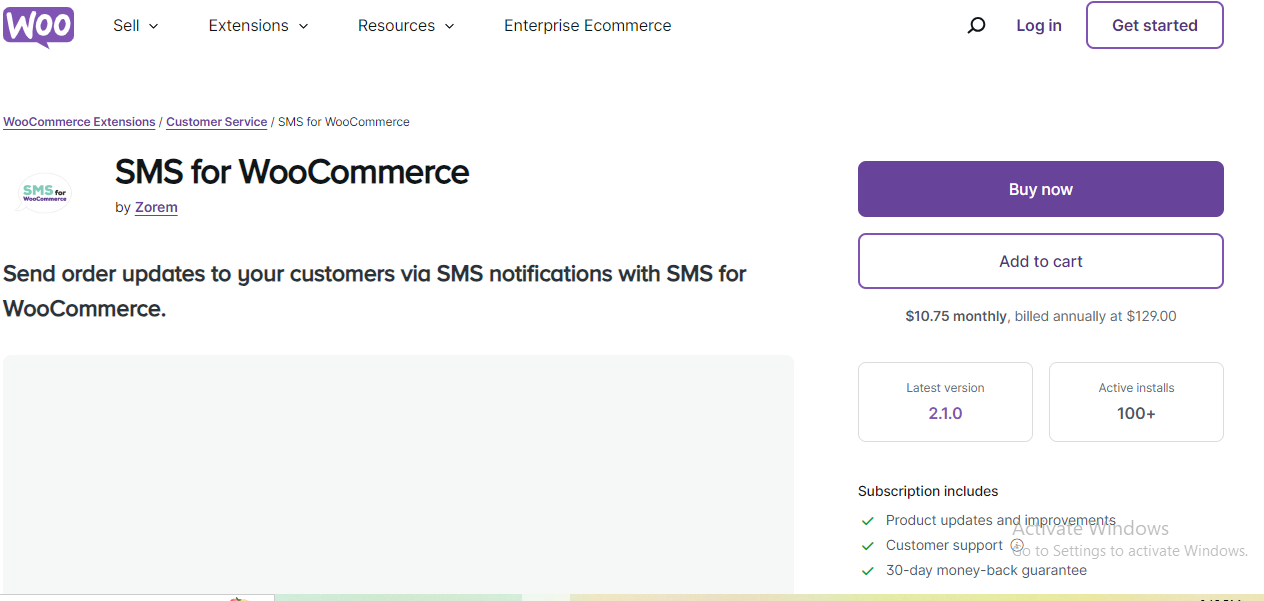The height and width of the screenshot is (601, 1264).
Task: Open the search magnifier icon
Action: 976,26
